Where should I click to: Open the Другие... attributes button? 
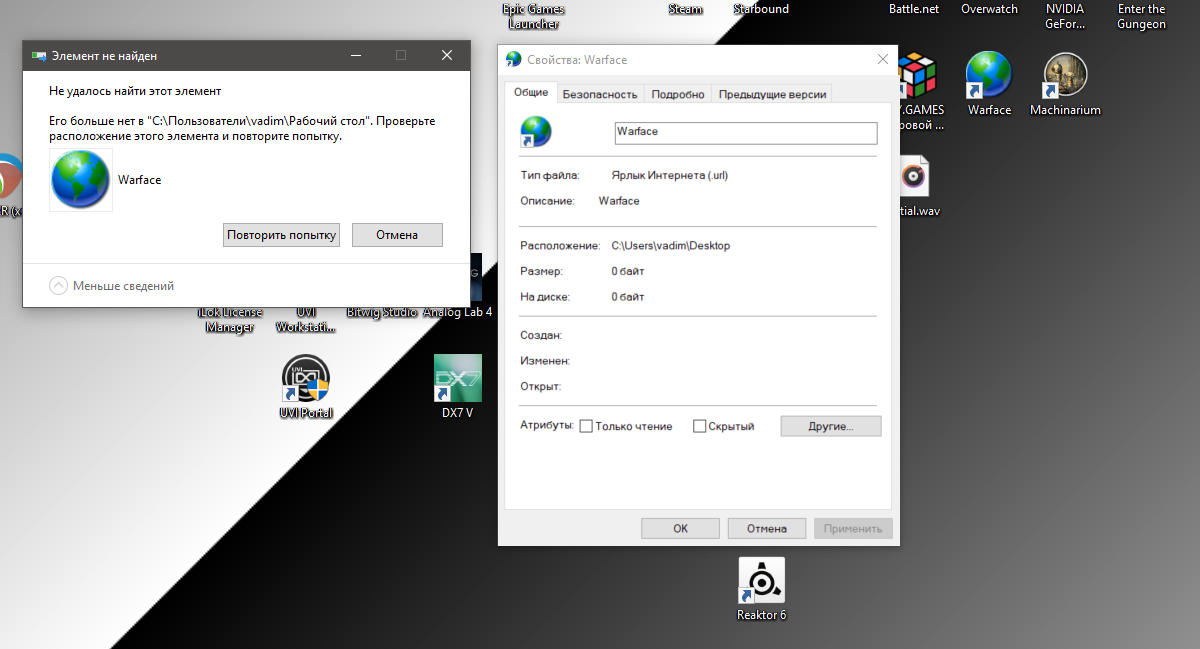pos(831,426)
